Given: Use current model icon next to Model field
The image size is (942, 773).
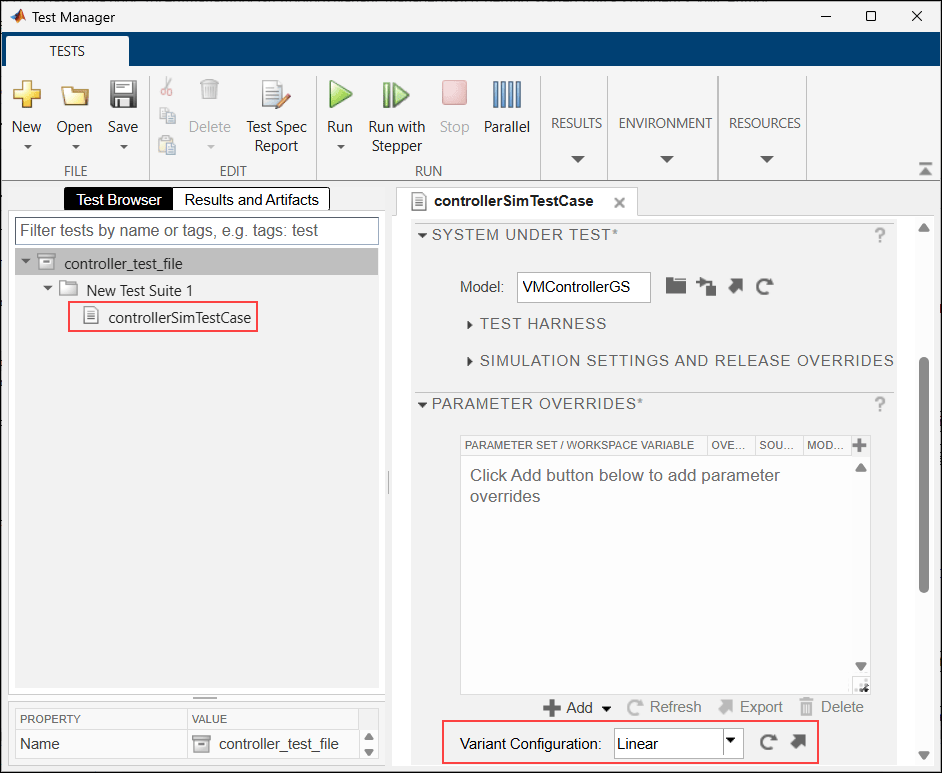Looking at the screenshot, I should click(x=706, y=286).
